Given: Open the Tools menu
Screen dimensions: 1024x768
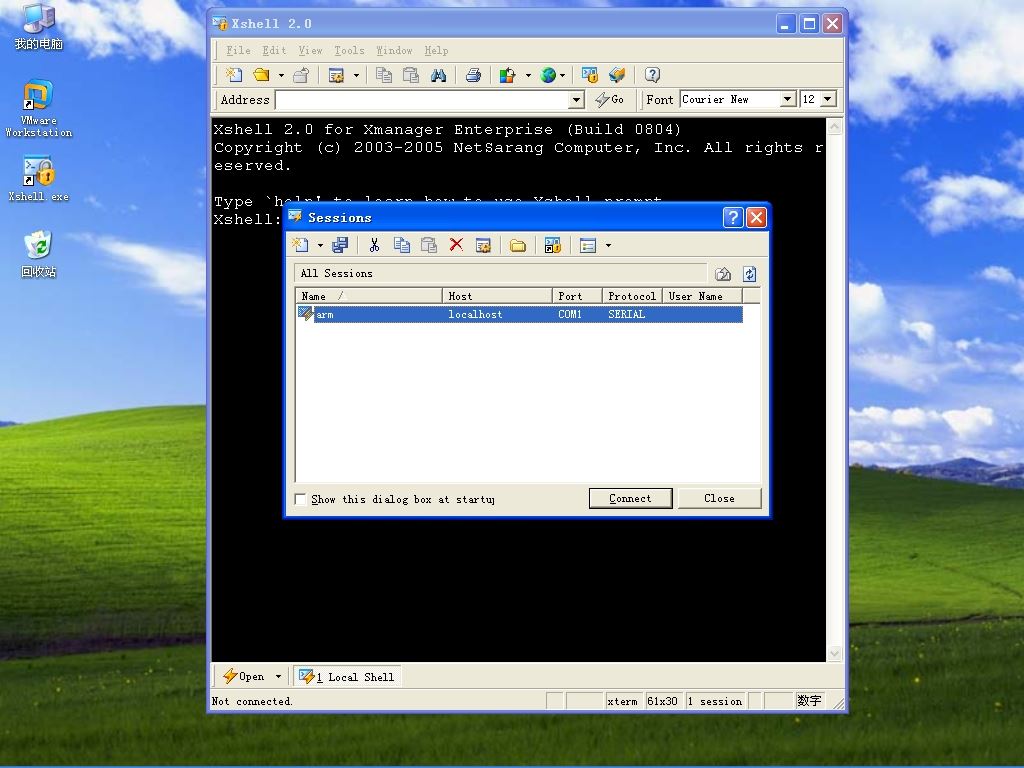Looking at the screenshot, I should 349,50.
